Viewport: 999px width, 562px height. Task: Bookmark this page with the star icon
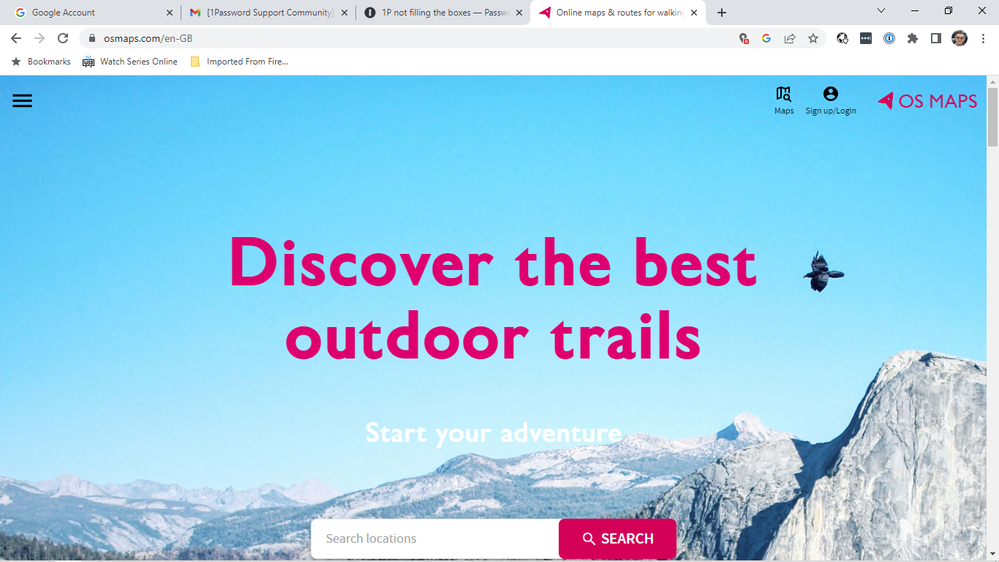(813, 38)
